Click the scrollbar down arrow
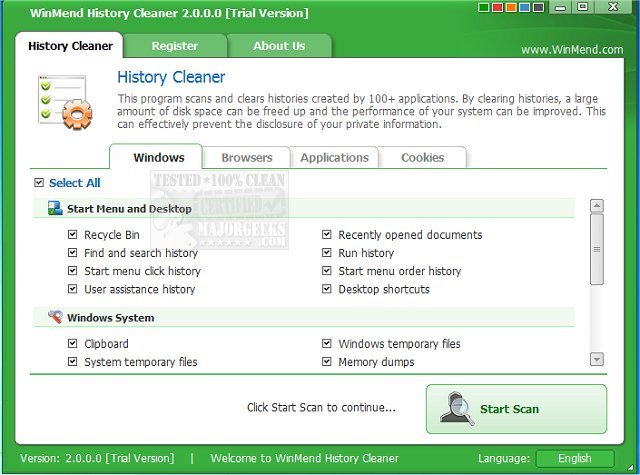The height and width of the screenshot is (475, 640). point(597,360)
